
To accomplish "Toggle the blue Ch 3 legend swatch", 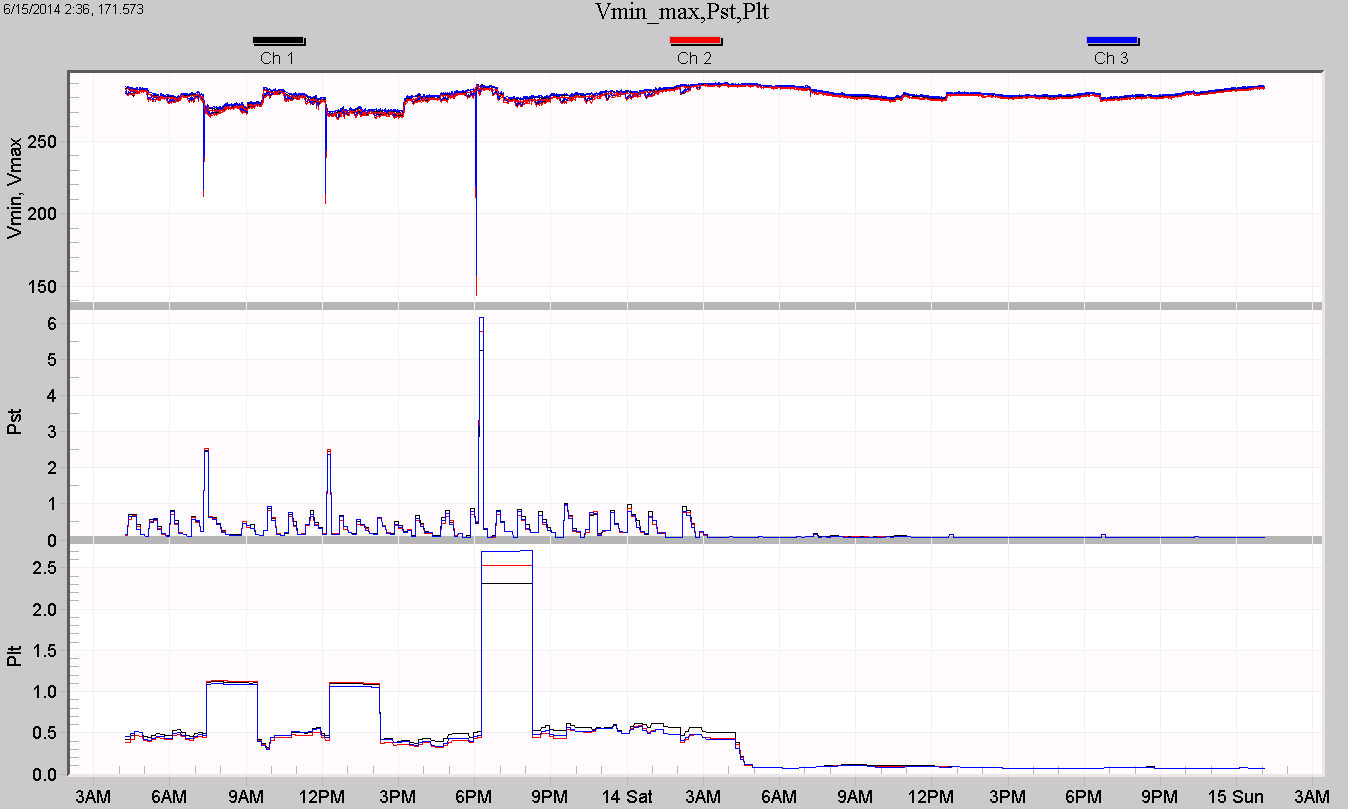I will 1111,41.
